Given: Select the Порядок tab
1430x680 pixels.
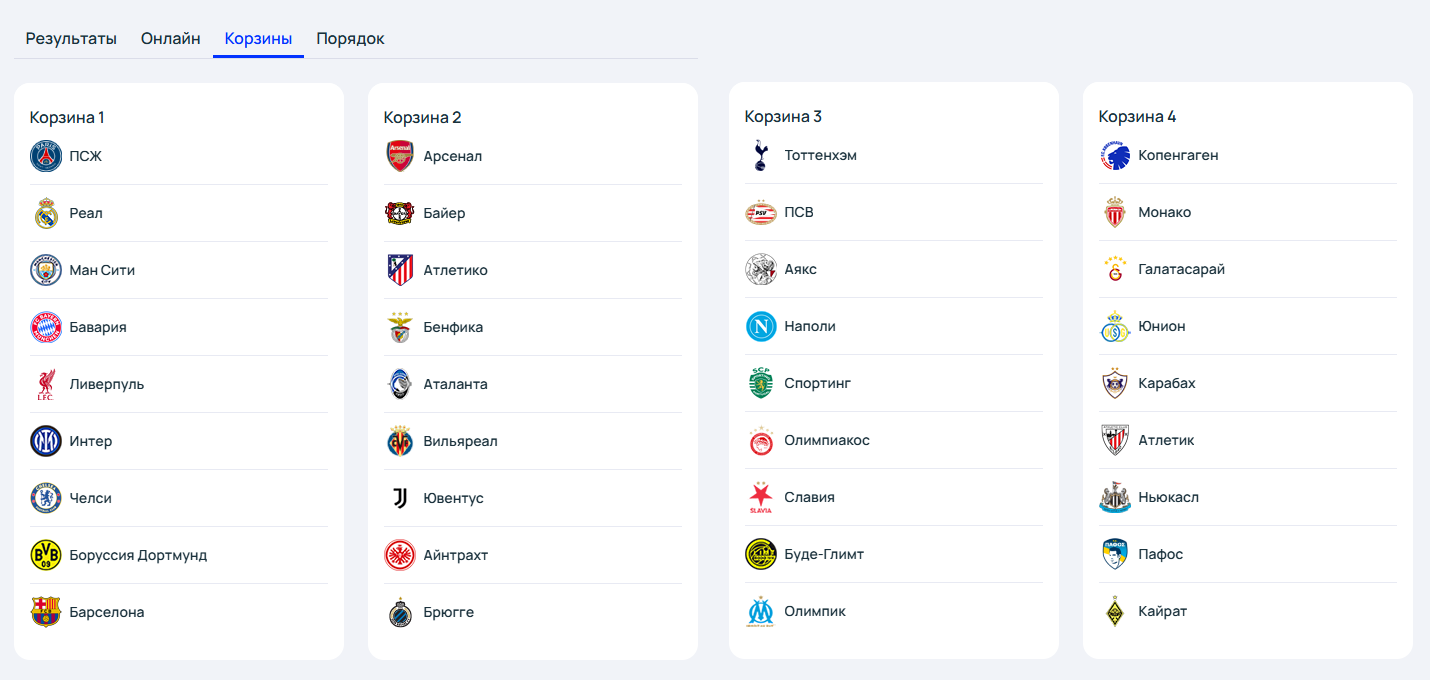Looking at the screenshot, I should click(350, 39).
